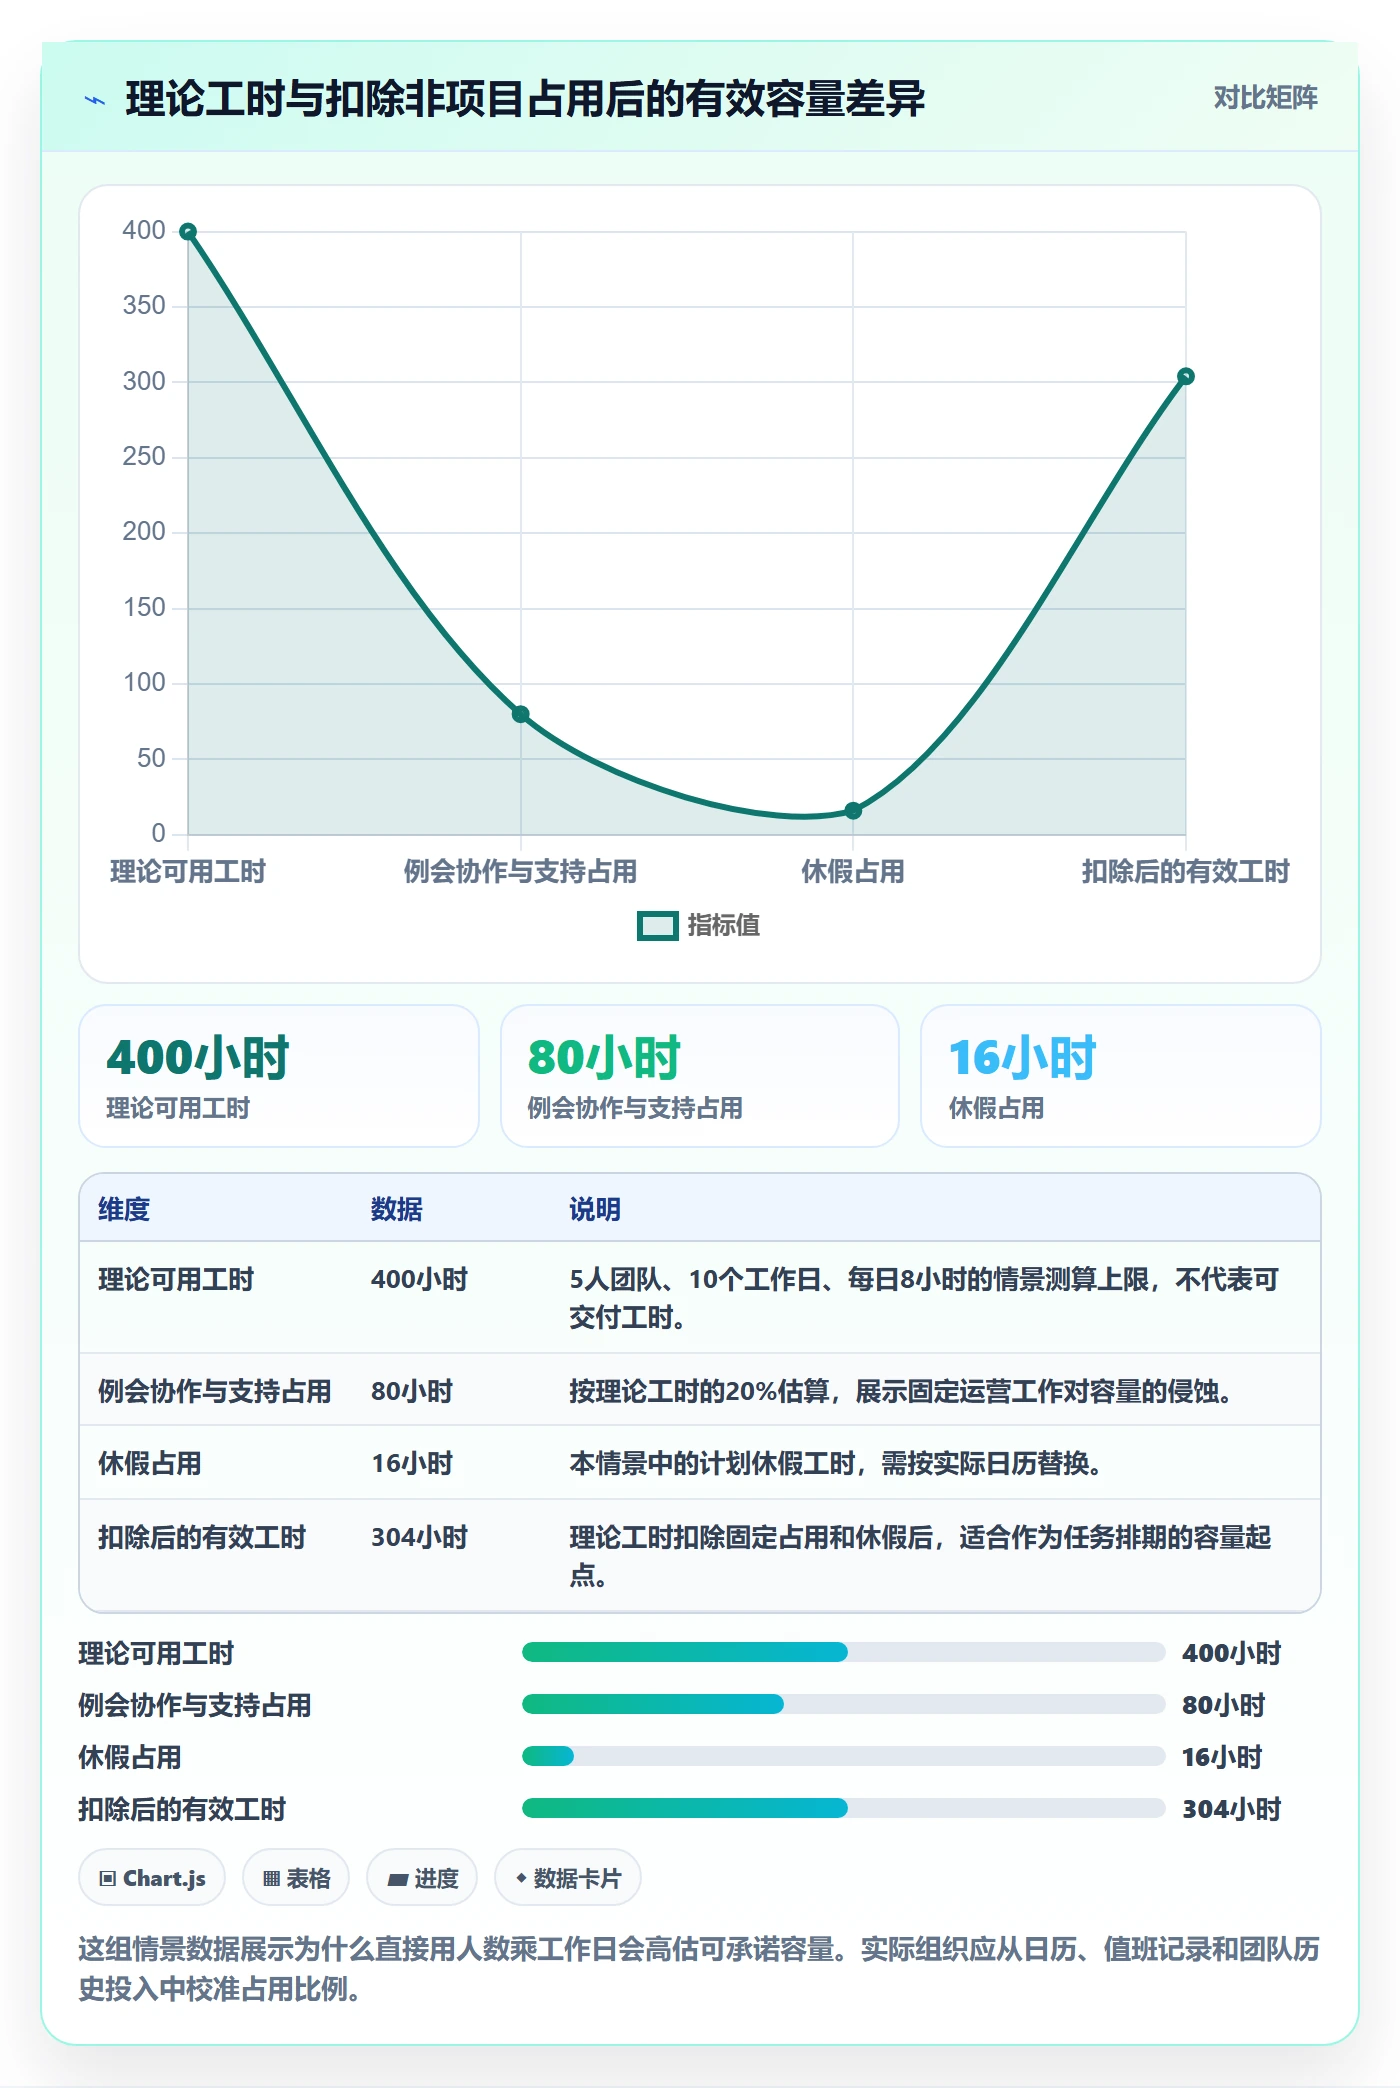The image size is (1400, 2088).
Task: Click the 理论可用工时 table row label
Action: [x=176, y=1280]
